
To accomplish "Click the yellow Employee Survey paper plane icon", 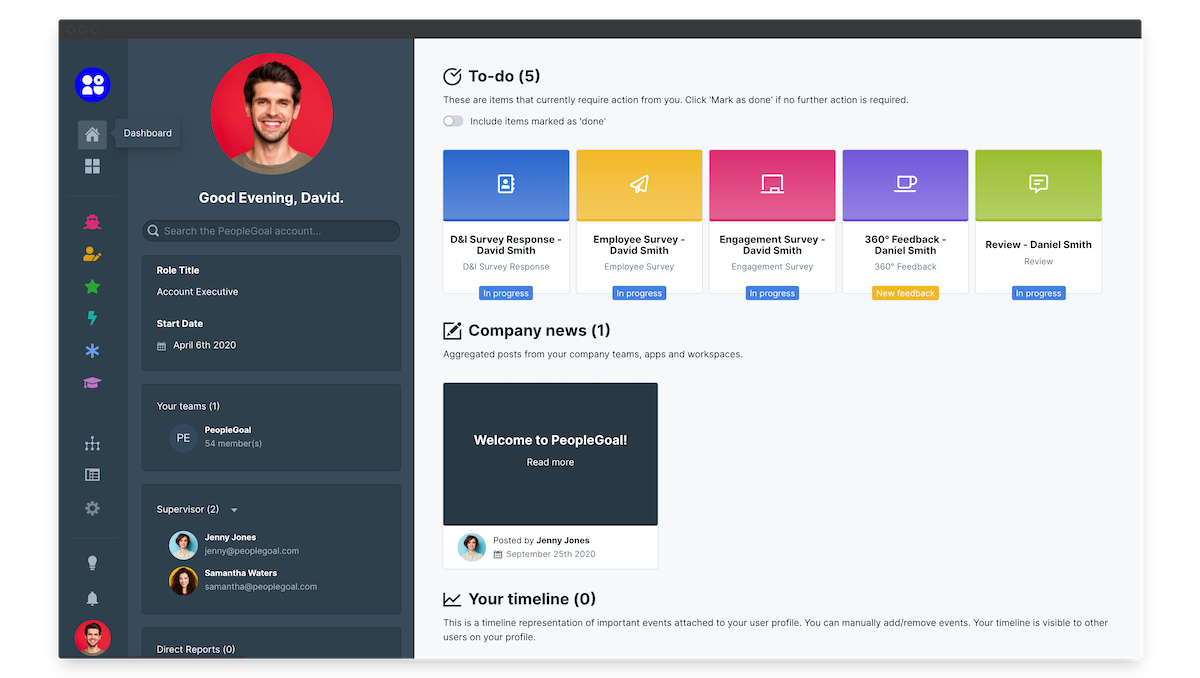I will [639, 184].
